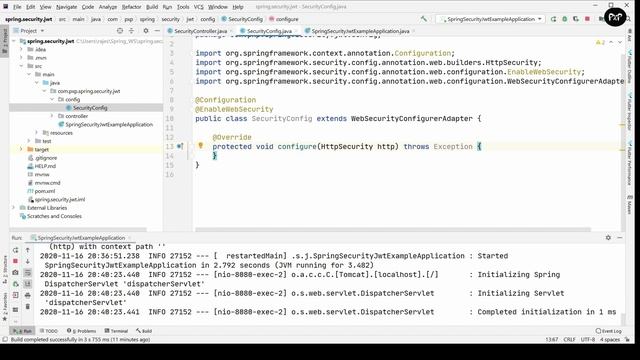Toggle the Problems tool window
The image size is (640, 360).
(x=81, y=331)
